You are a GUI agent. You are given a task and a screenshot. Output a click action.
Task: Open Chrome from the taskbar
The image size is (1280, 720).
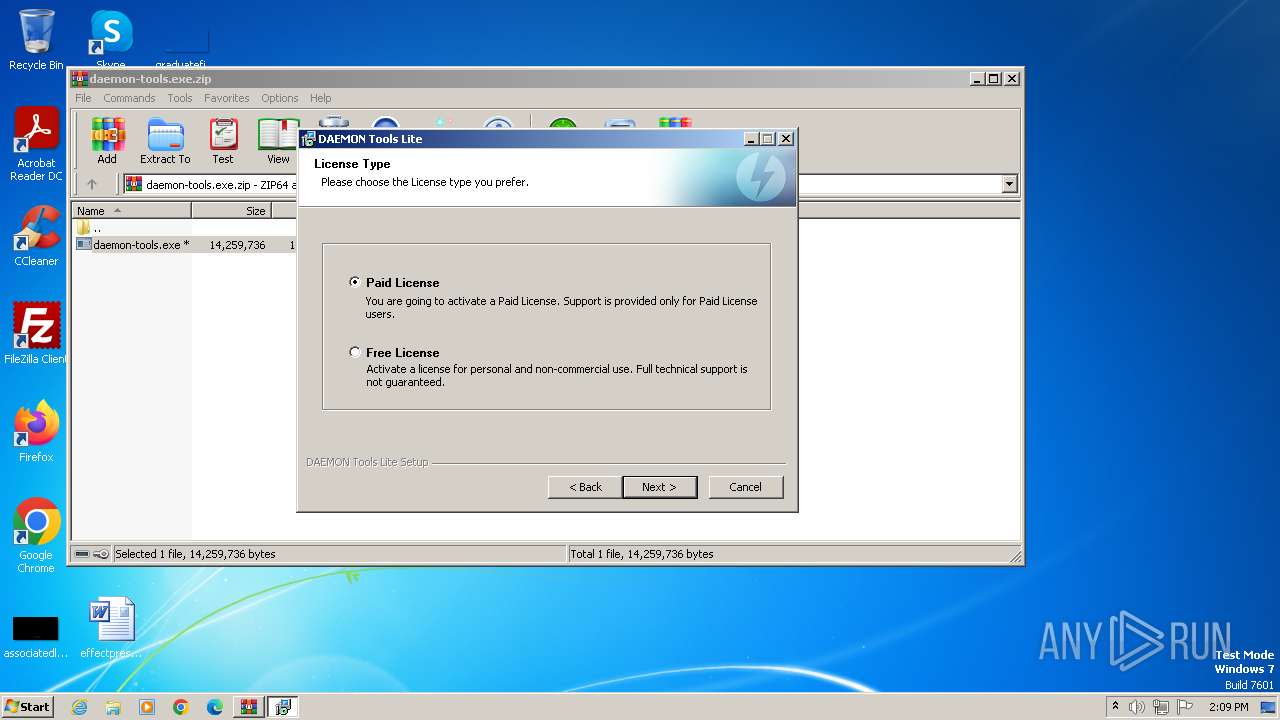(x=181, y=707)
